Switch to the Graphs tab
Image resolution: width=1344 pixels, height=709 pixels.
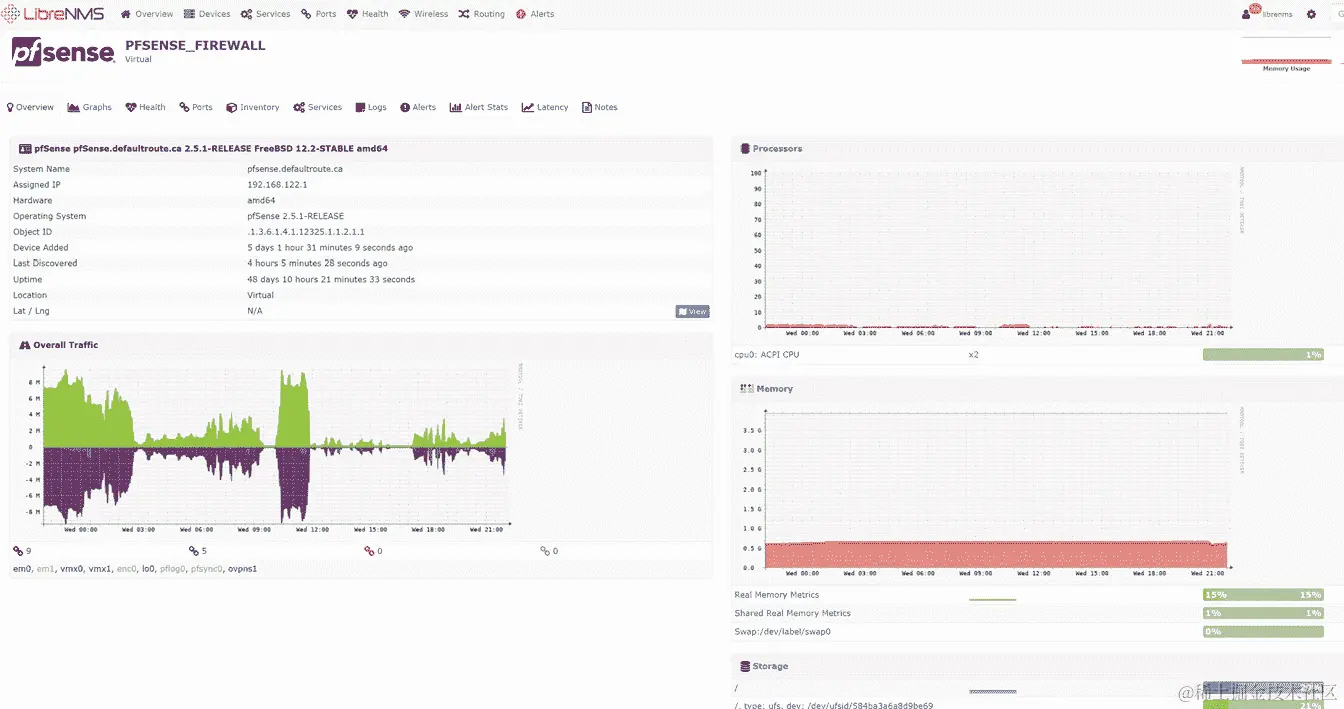[90, 107]
